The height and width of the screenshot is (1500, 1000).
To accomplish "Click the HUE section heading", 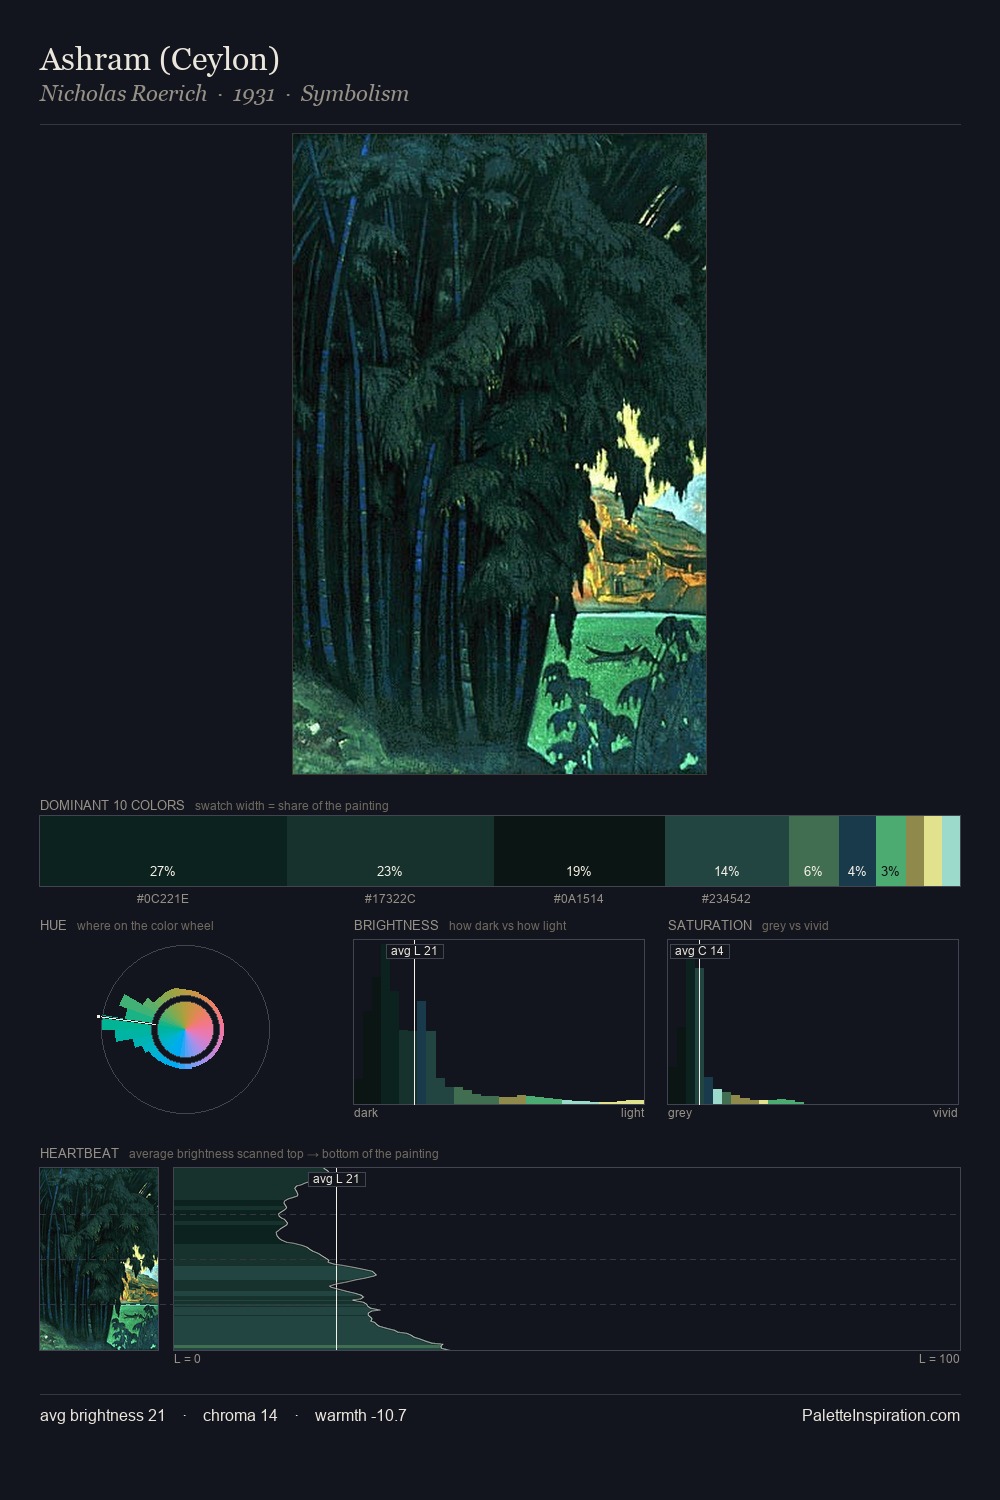I will tap(53, 925).
